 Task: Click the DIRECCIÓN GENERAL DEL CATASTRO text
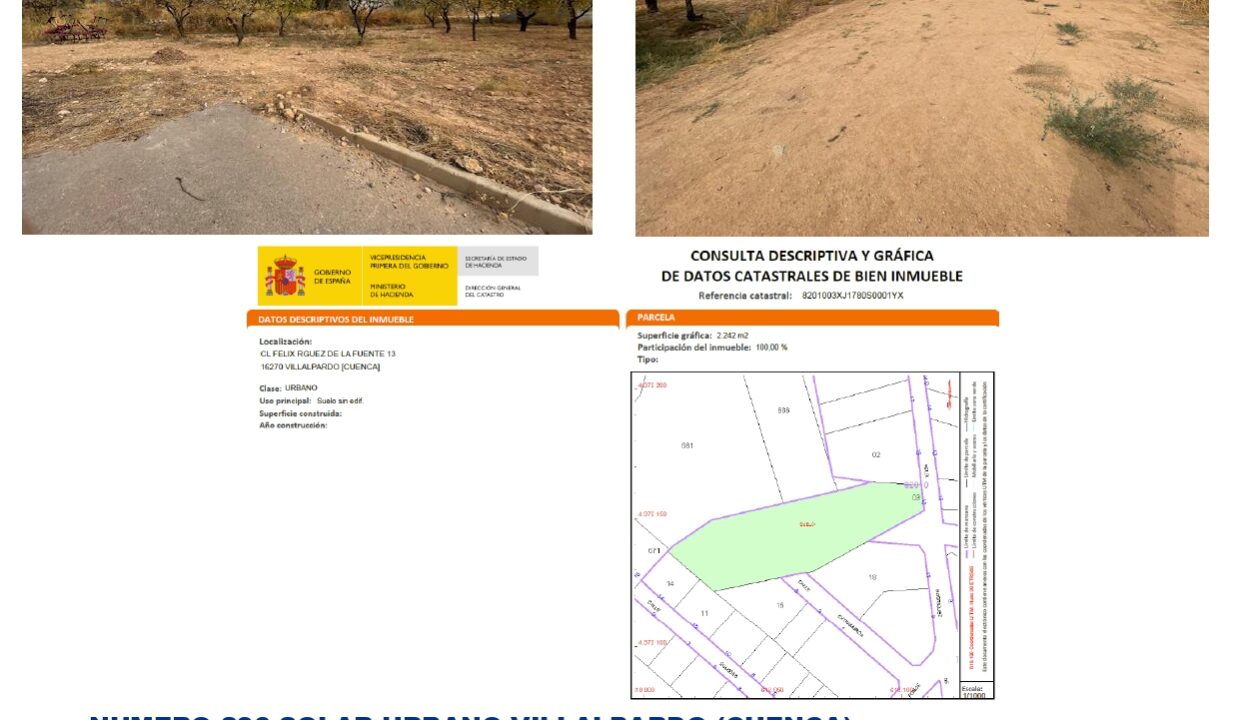493,291
